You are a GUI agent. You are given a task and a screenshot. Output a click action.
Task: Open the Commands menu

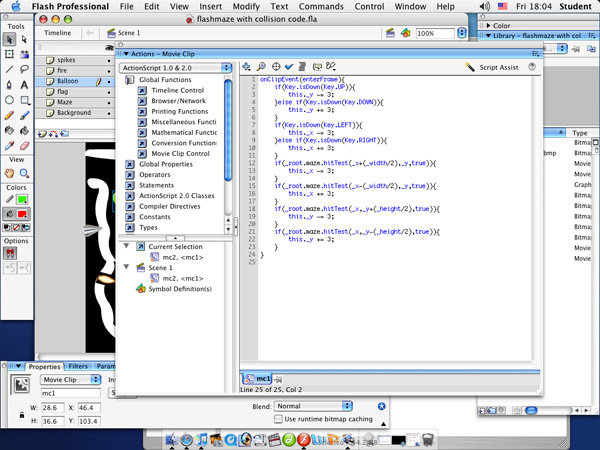point(321,7)
